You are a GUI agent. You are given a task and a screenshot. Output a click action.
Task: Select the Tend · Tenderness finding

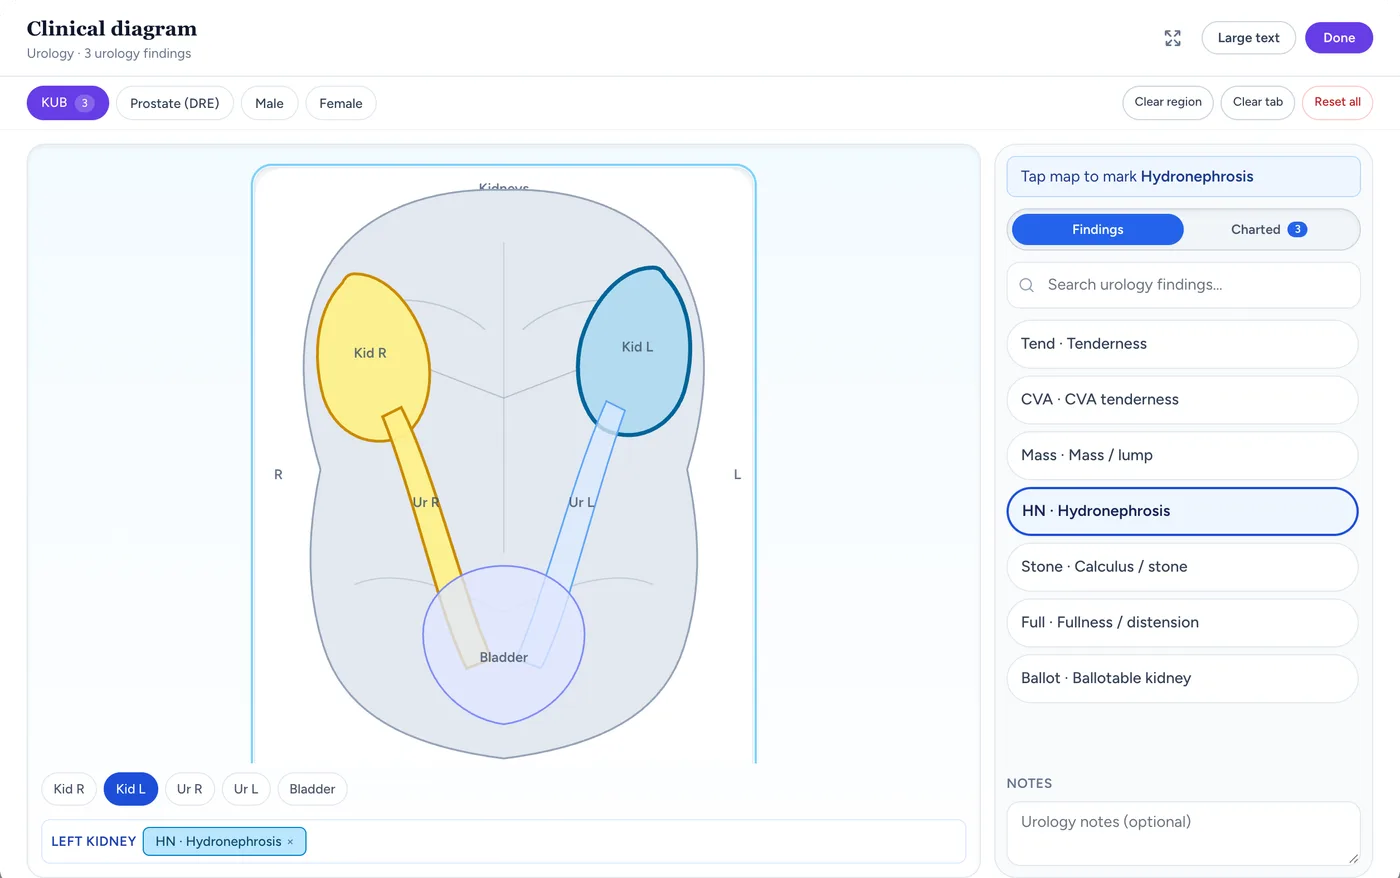[x=1182, y=344]
